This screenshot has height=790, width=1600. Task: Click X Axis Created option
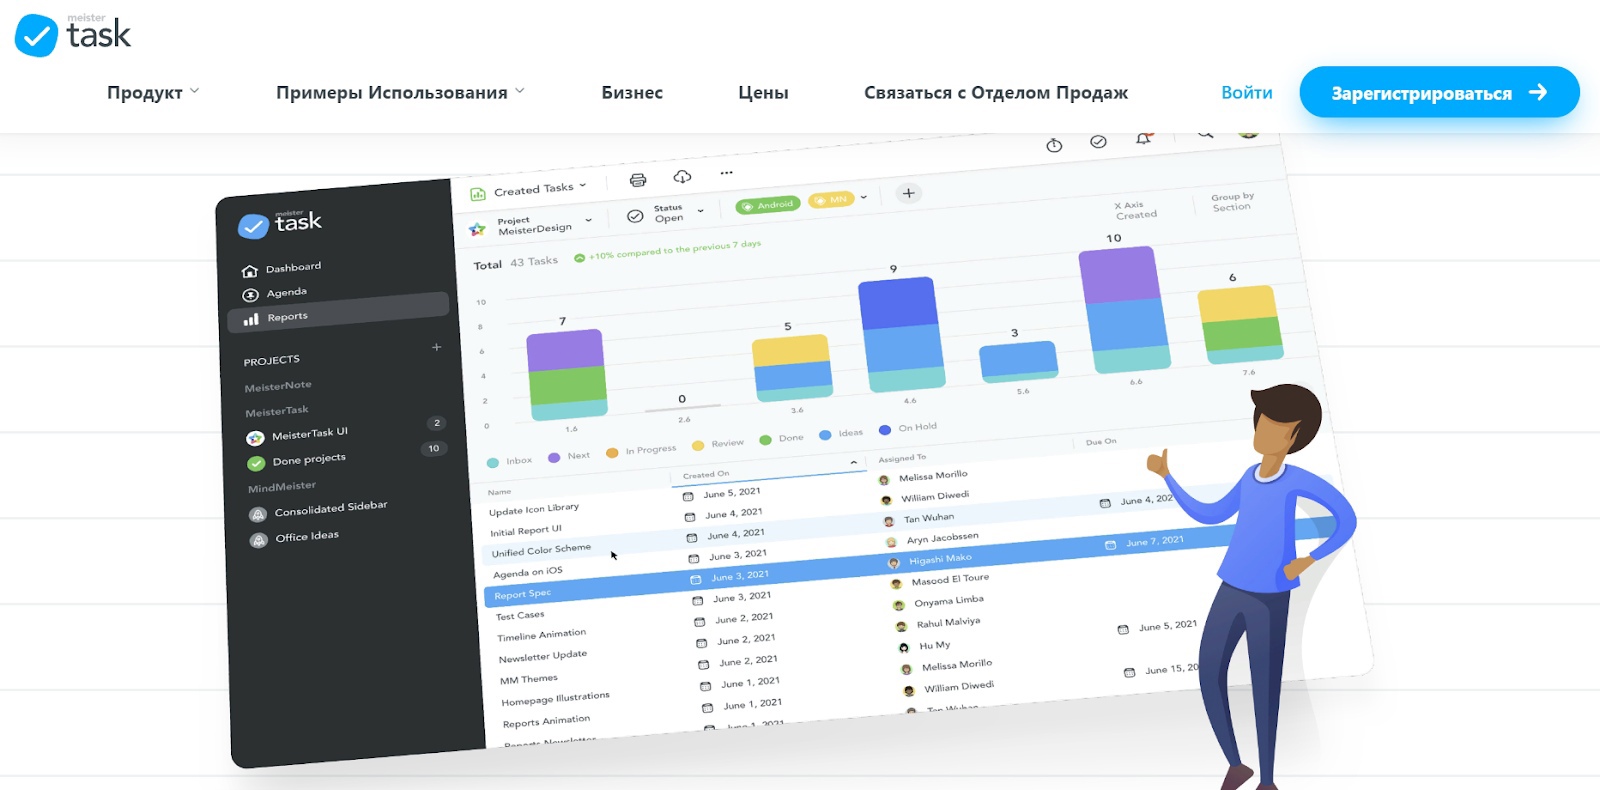pyautogui.click(x=1135, y=210)
